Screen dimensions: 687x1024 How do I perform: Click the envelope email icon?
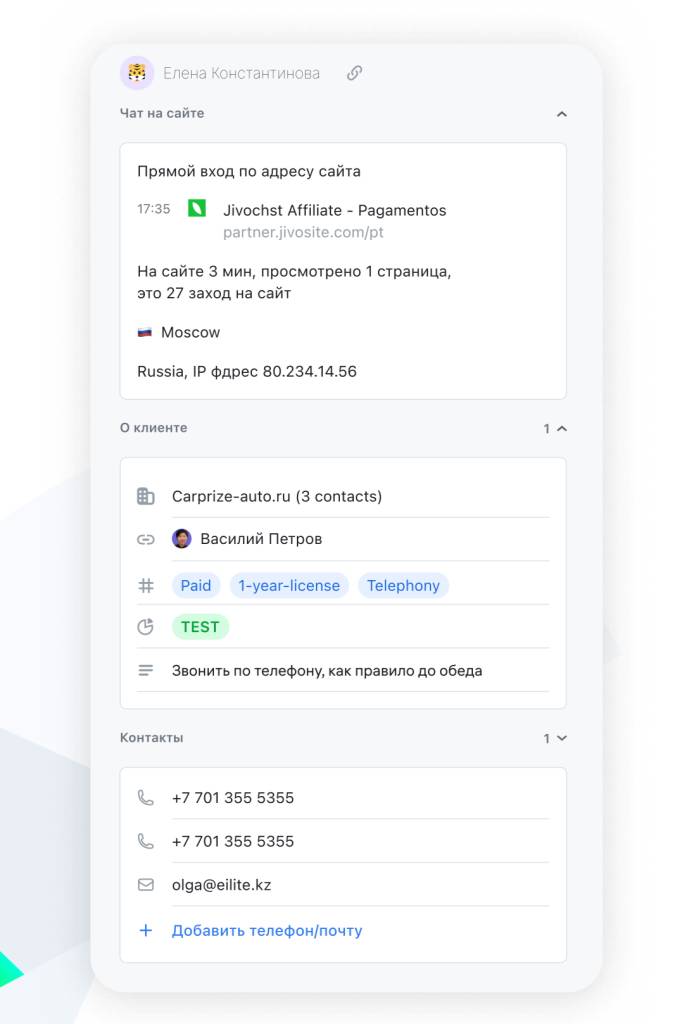click(146, 885)
